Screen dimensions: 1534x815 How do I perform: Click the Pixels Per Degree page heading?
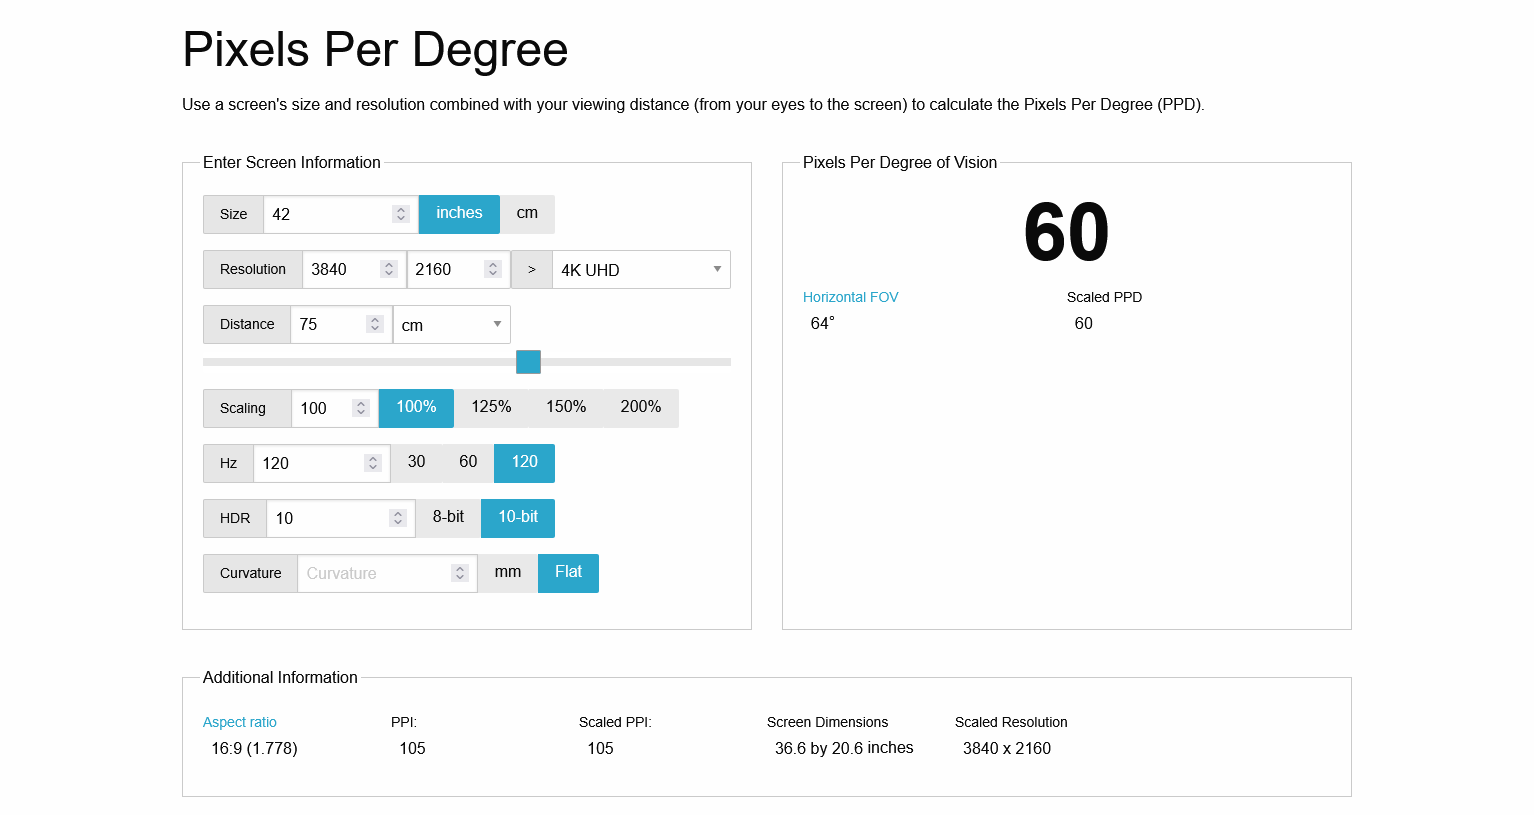(375, 49)
